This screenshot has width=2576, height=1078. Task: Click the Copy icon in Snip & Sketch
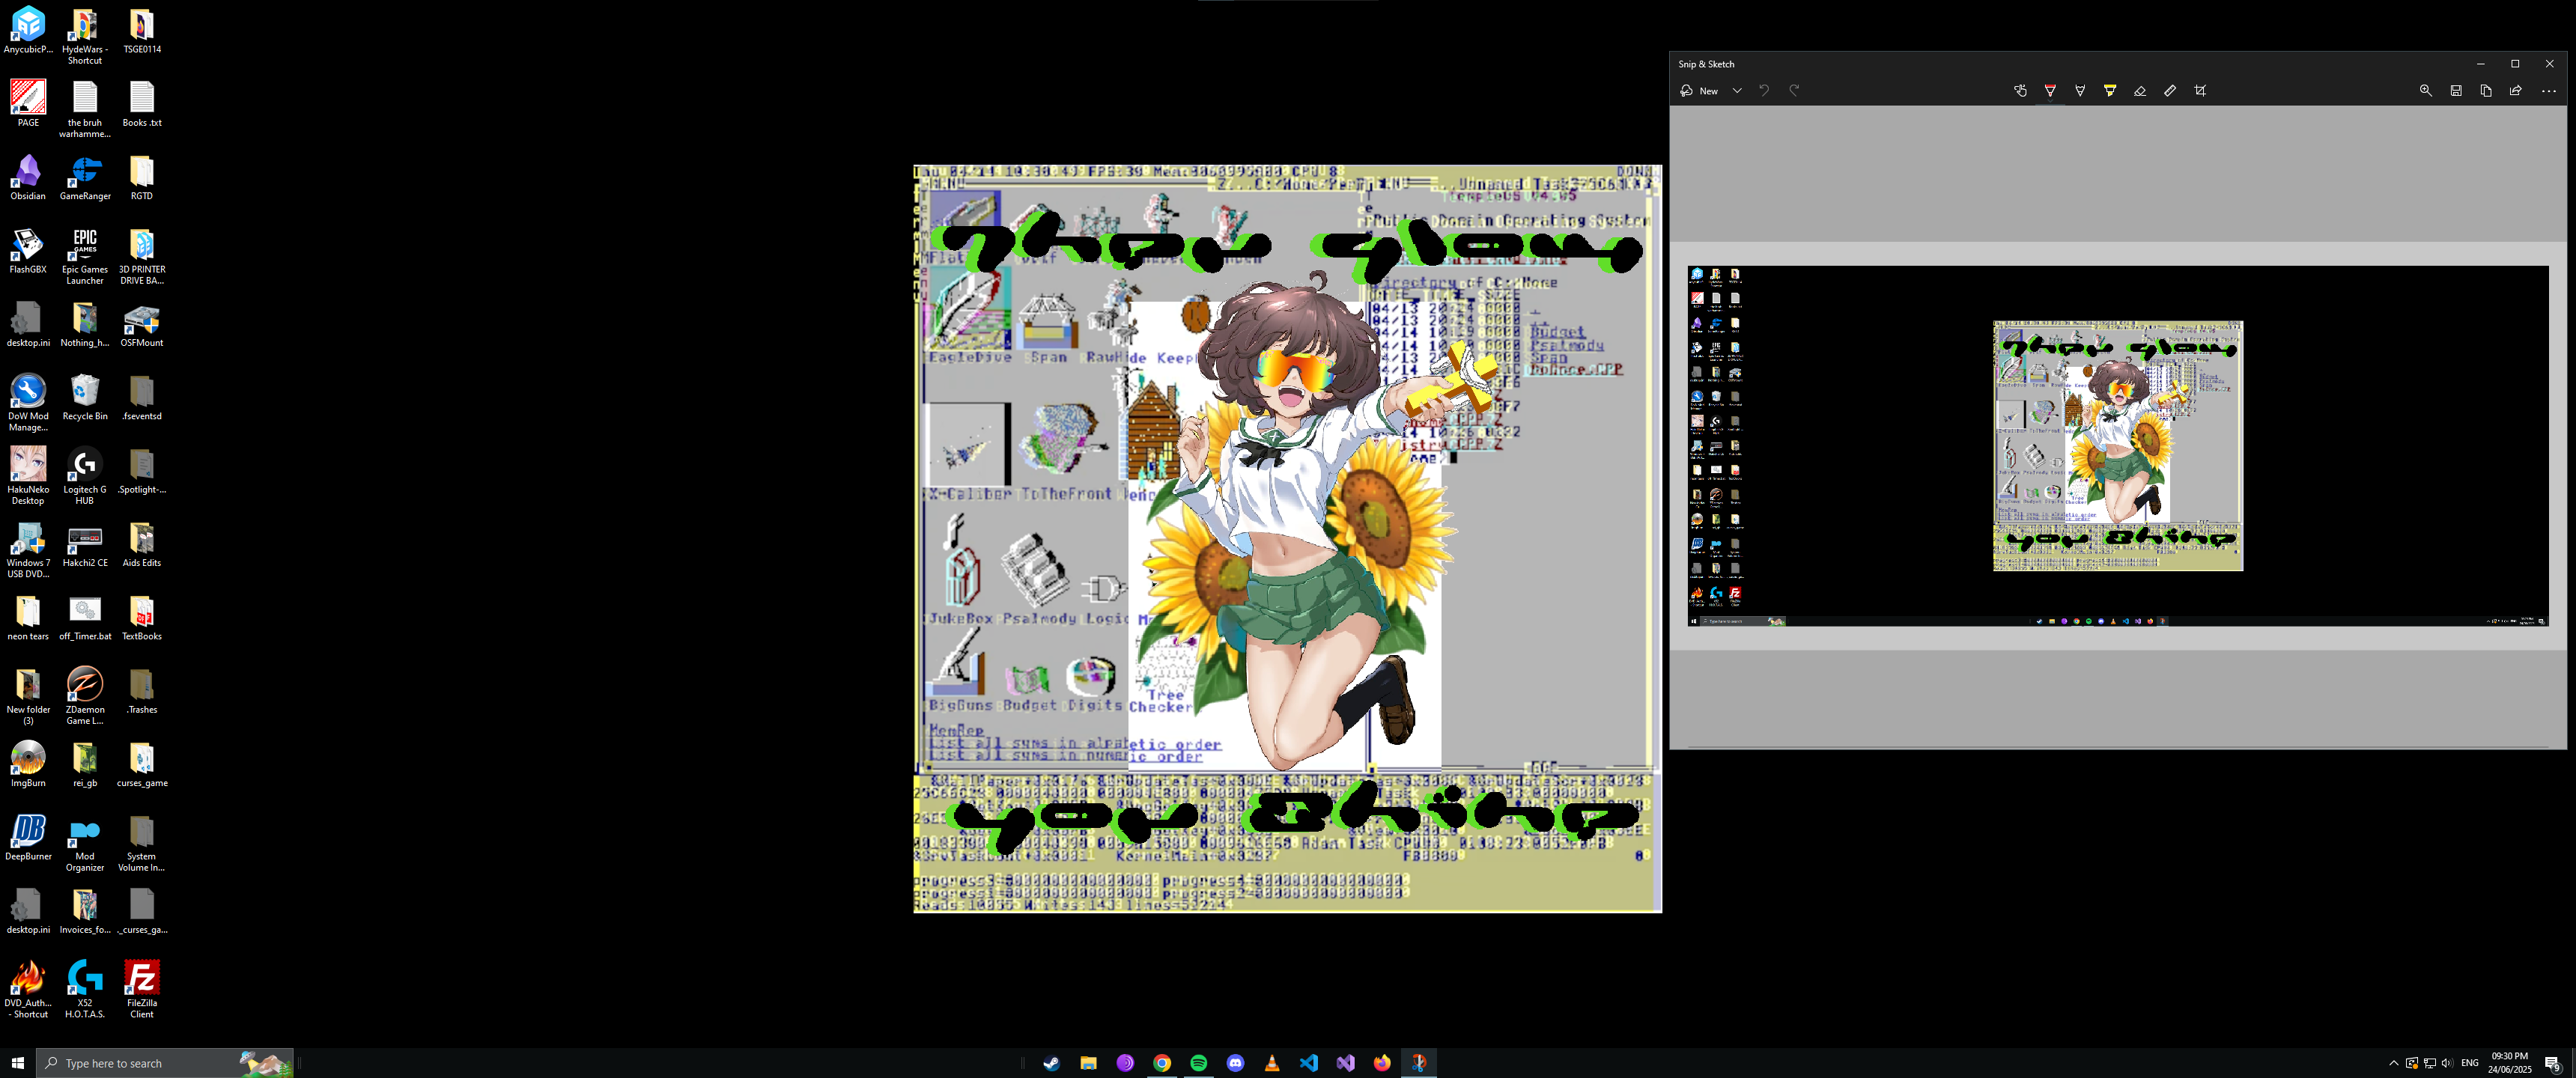pos(2486,91)
